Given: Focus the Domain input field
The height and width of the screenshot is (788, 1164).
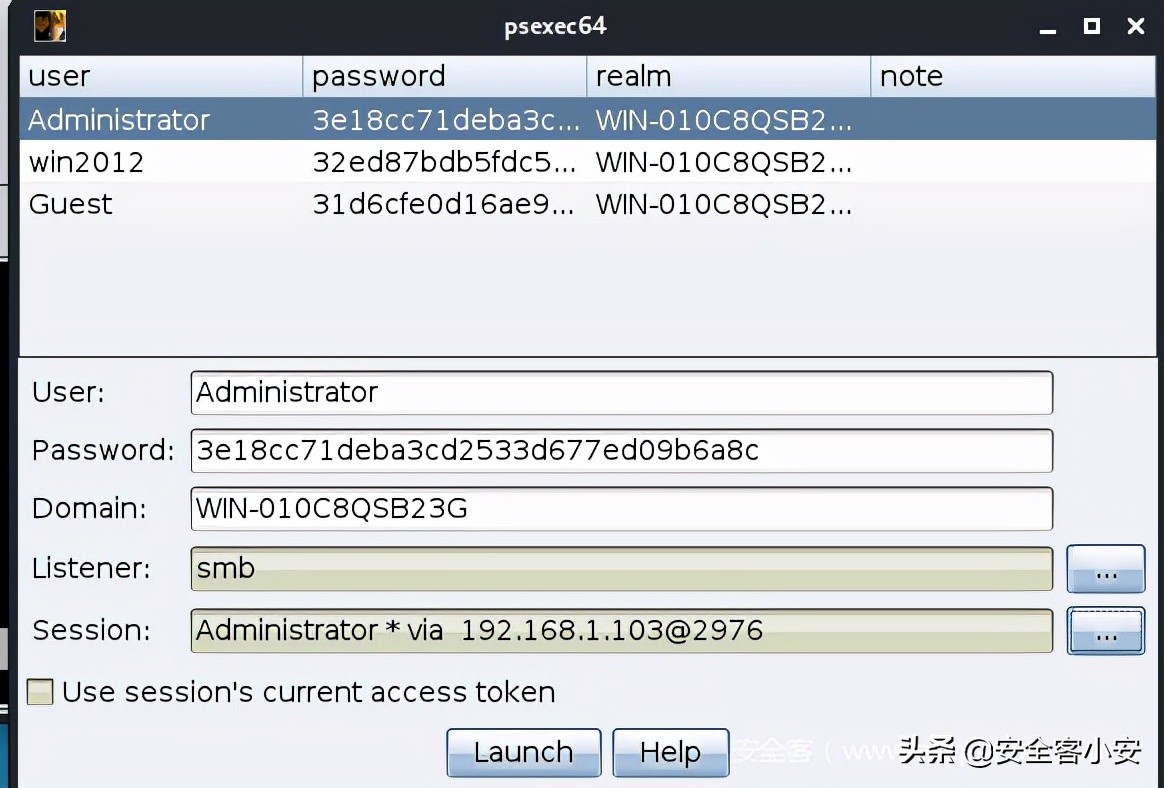Looking at the screenshot, I should [x=620, y=508].
